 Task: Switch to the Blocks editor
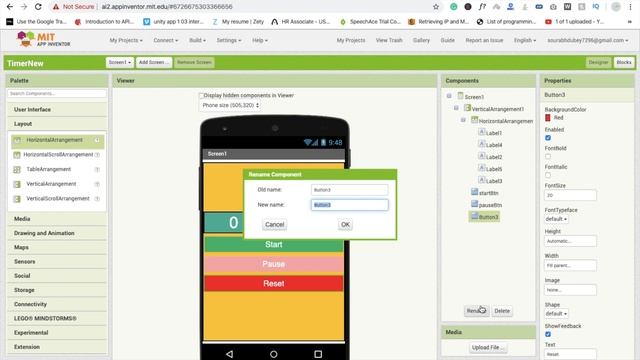click(x=624, y=62)
